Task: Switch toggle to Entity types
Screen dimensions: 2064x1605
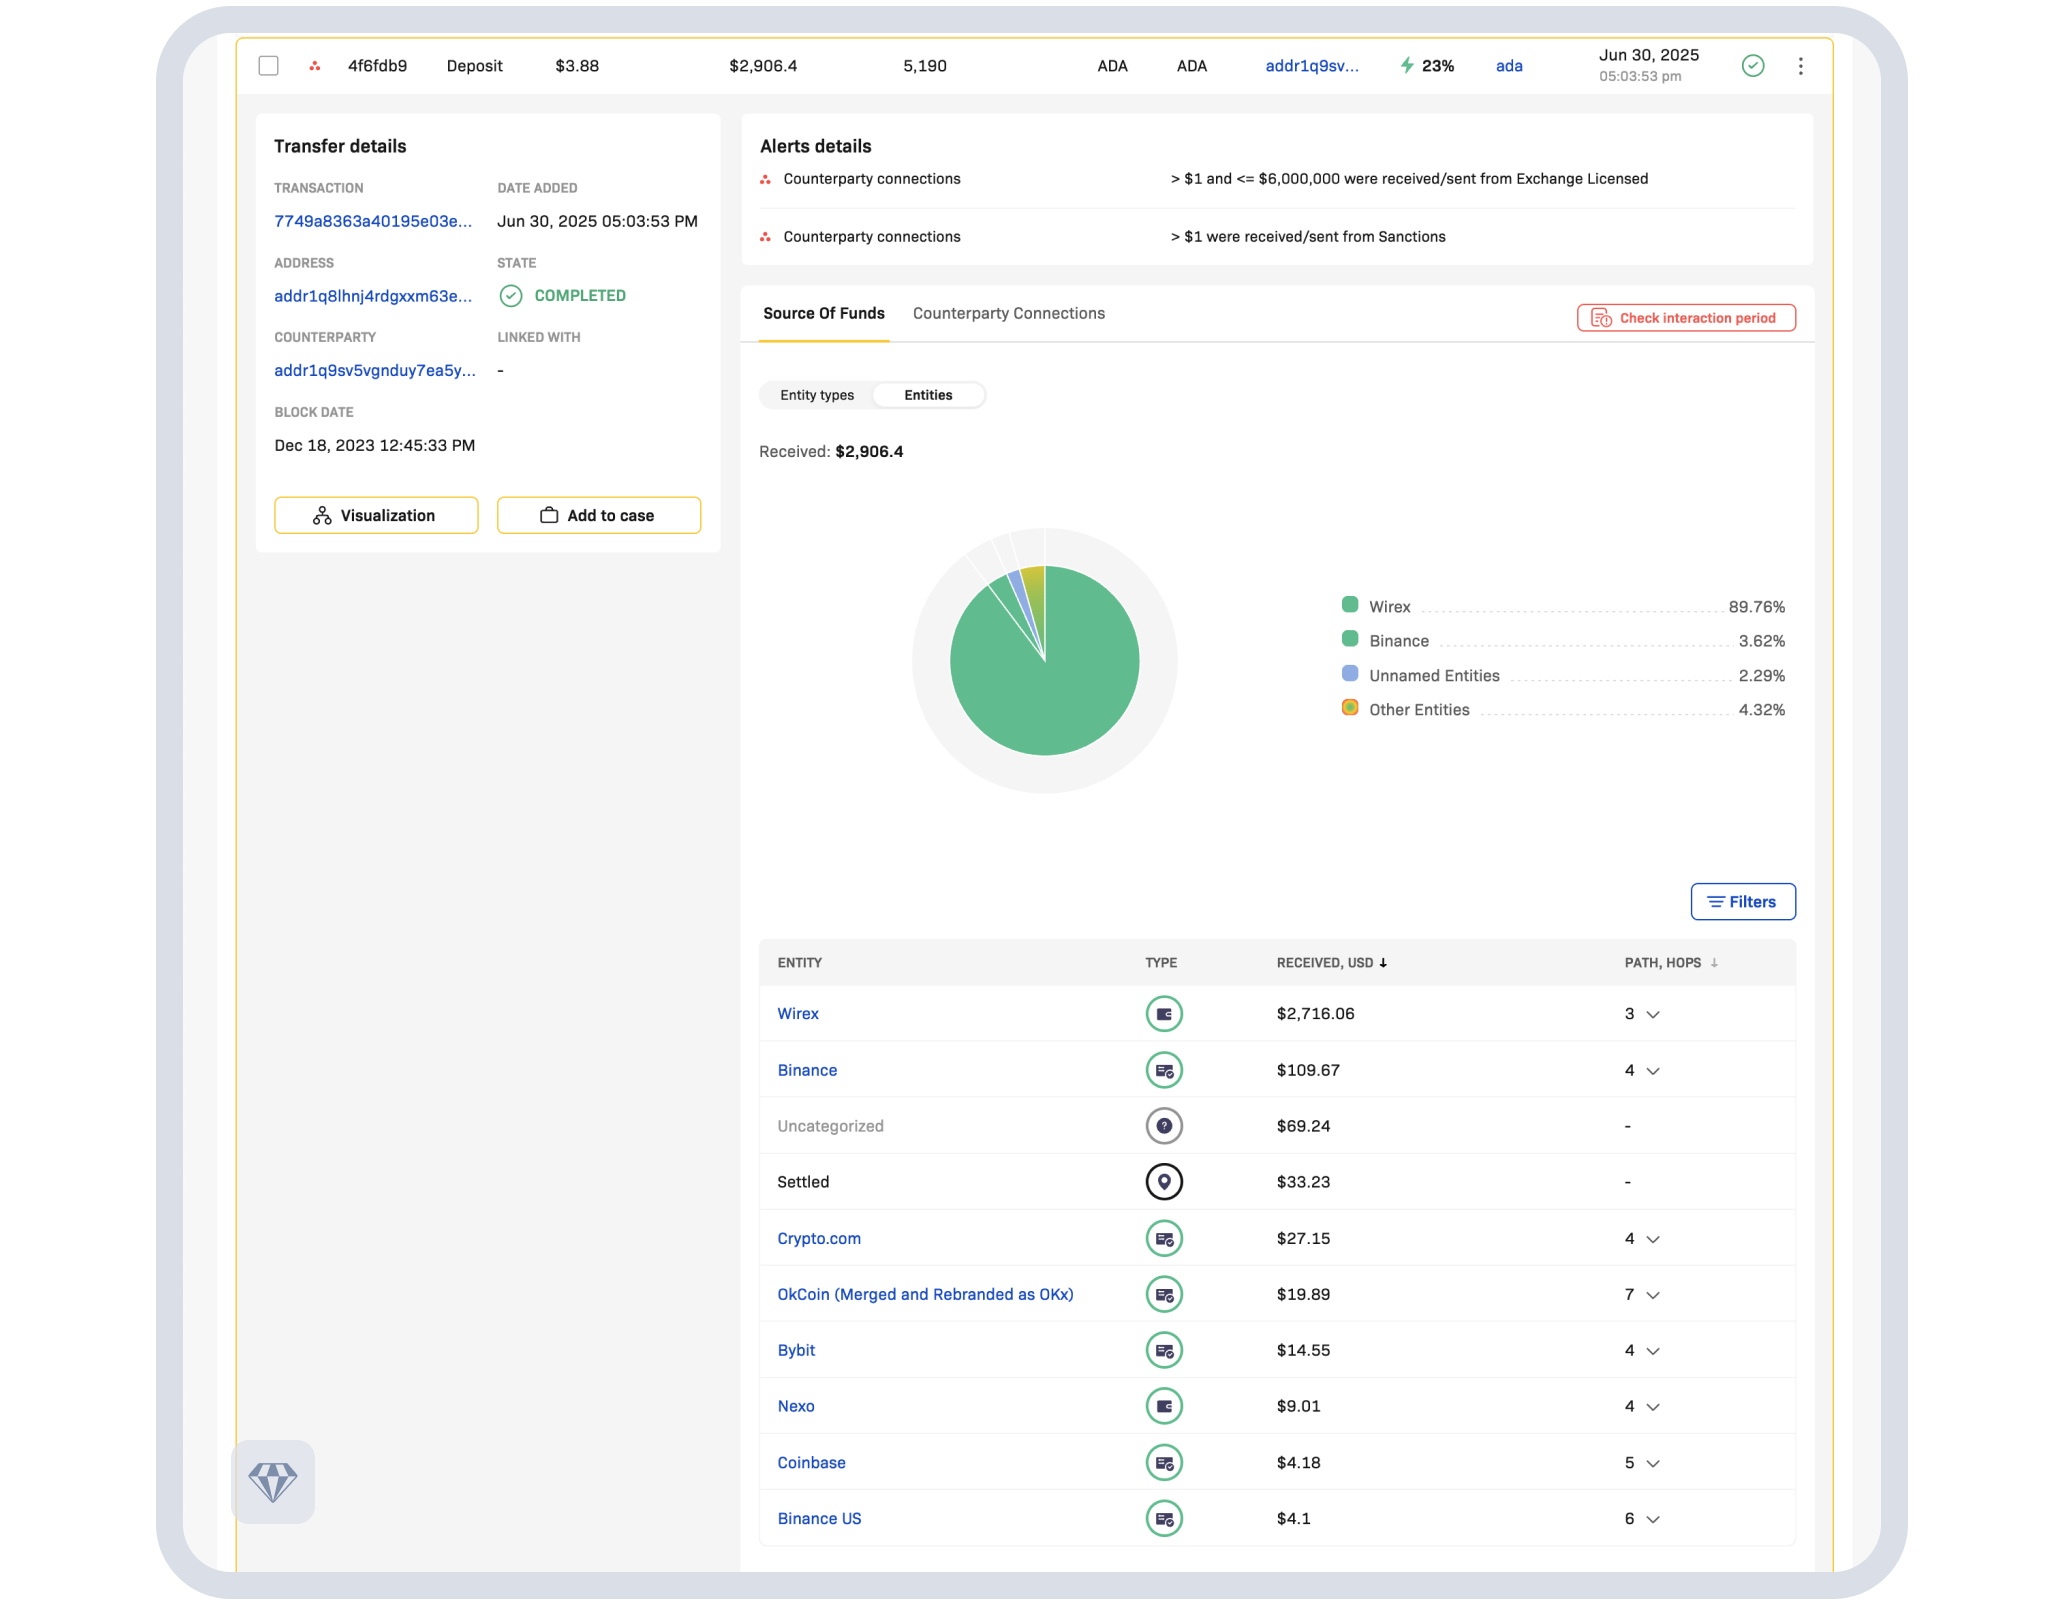Action: 816,395
